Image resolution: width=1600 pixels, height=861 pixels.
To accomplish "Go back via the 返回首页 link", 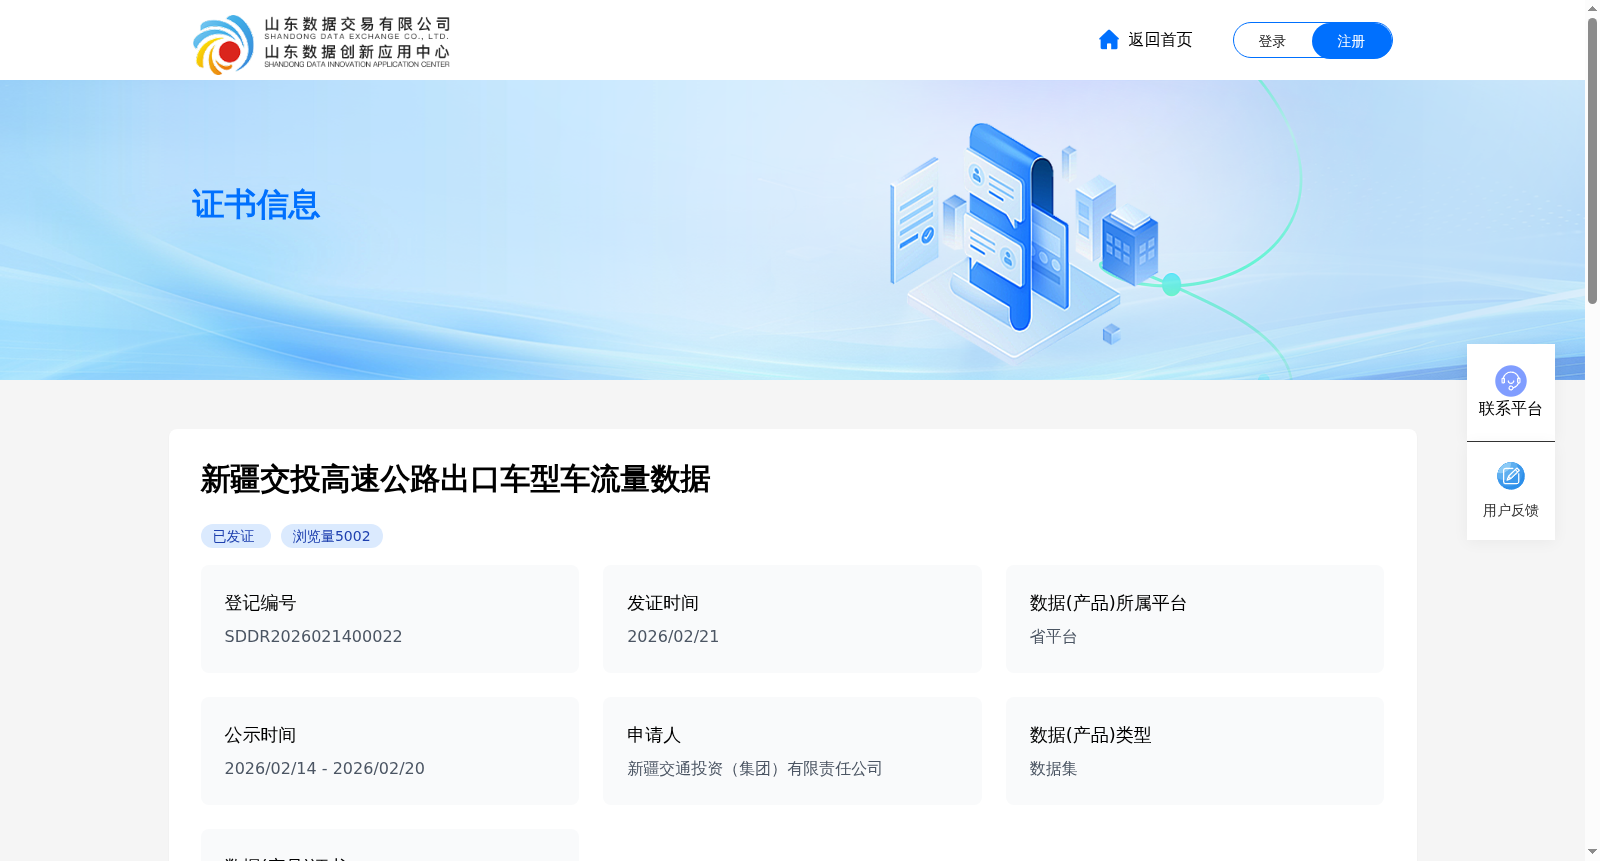I will pos(1160,40).
